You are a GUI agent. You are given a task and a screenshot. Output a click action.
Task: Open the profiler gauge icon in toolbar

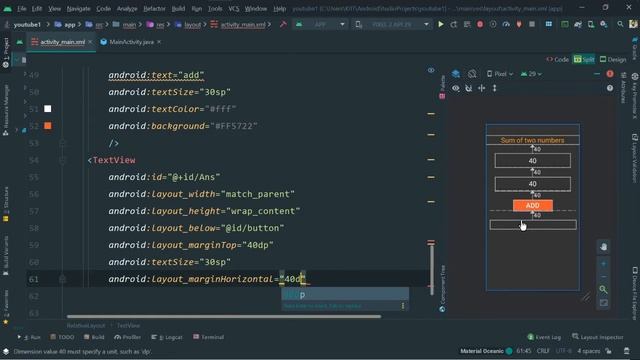506,24
